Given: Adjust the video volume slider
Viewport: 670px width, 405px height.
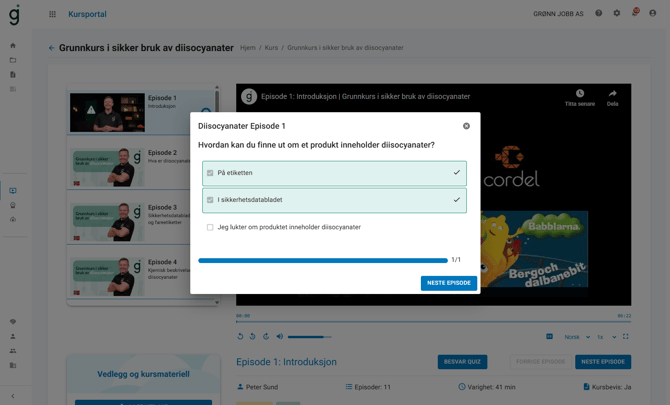Looking at the screenshot, I should (x=308, y=337).
